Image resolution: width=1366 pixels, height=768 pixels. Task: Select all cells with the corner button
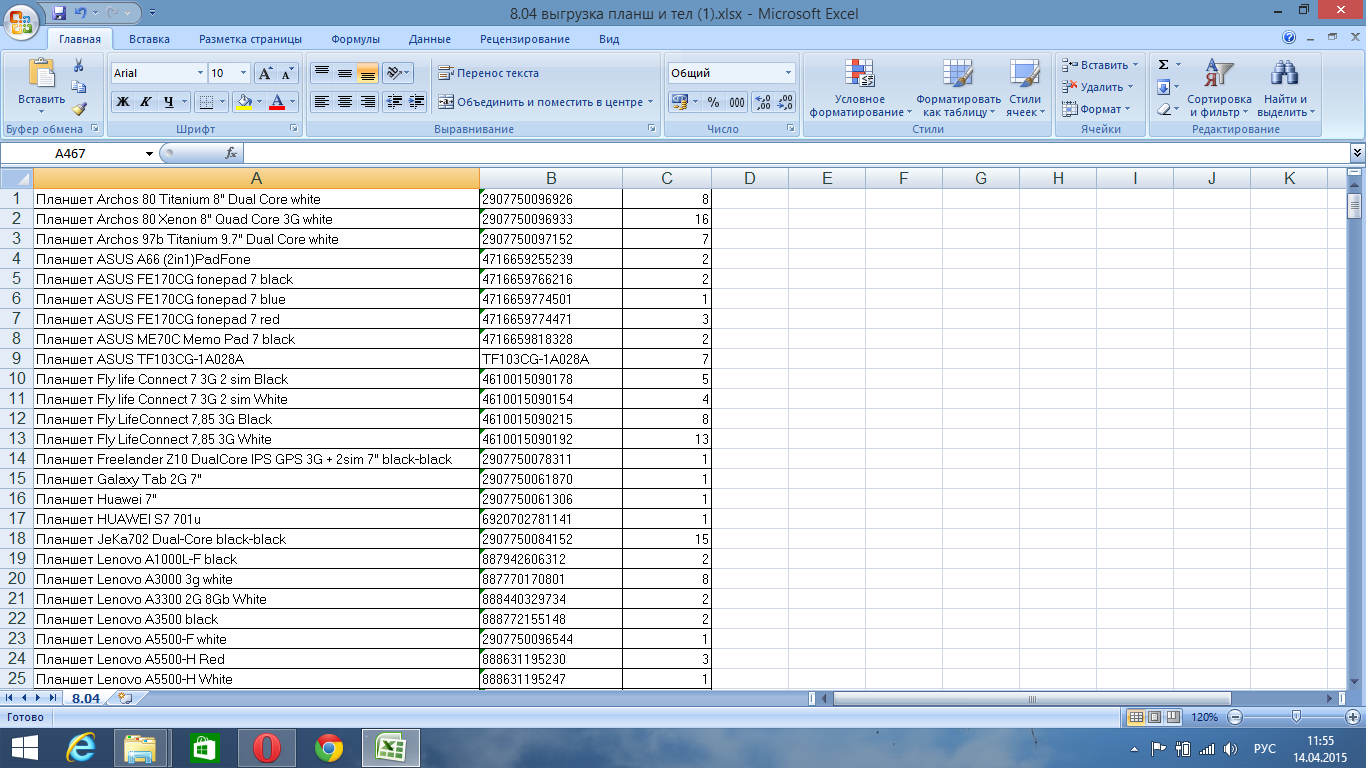pos(17,178)
